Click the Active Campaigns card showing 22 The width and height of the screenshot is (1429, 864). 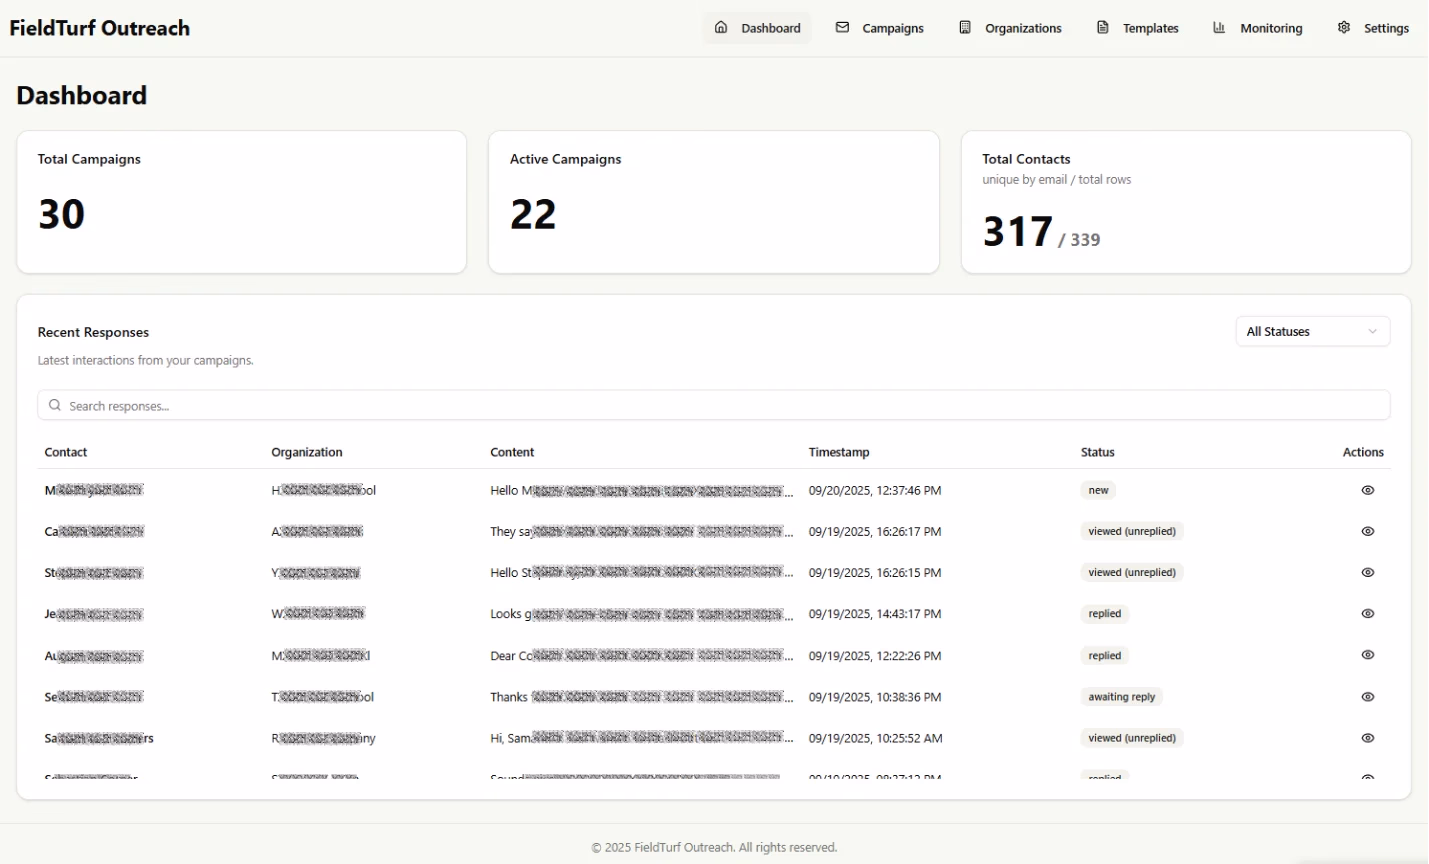pyautogui.click(x=714, y=202)
